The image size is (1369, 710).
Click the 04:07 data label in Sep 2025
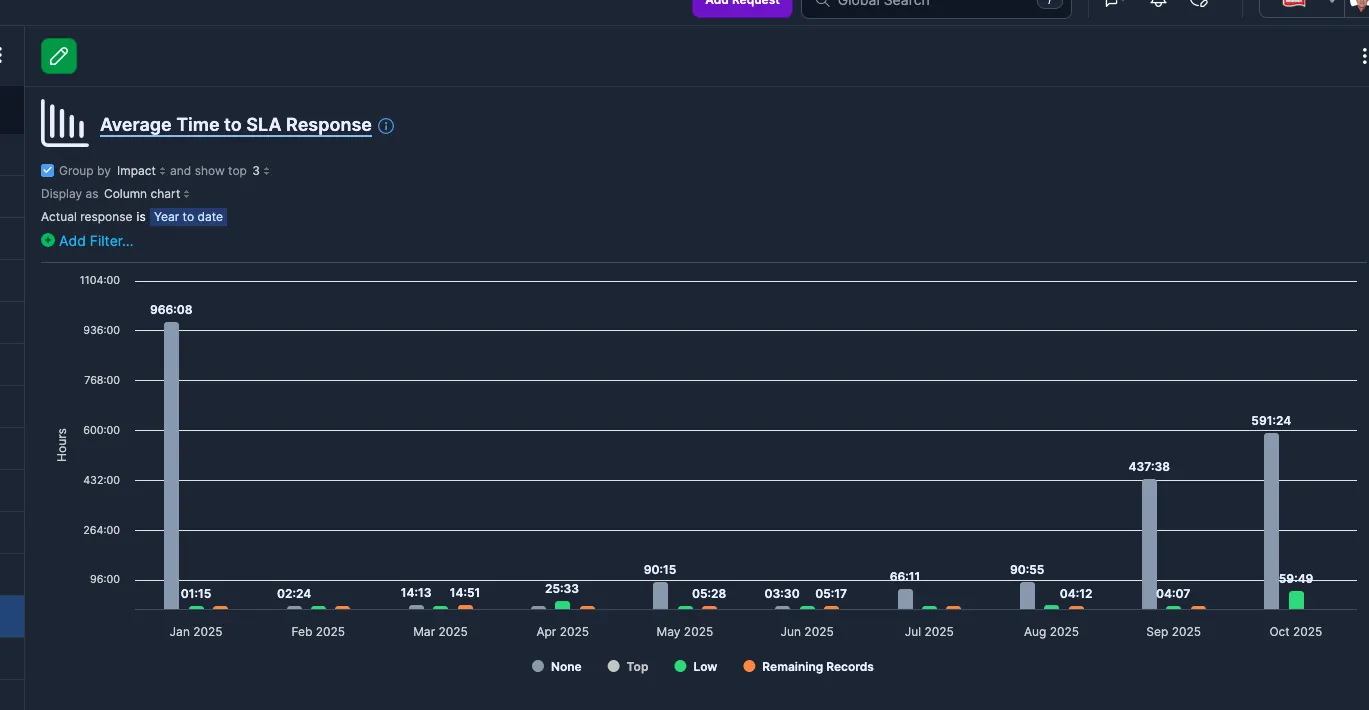[1173, 594]
